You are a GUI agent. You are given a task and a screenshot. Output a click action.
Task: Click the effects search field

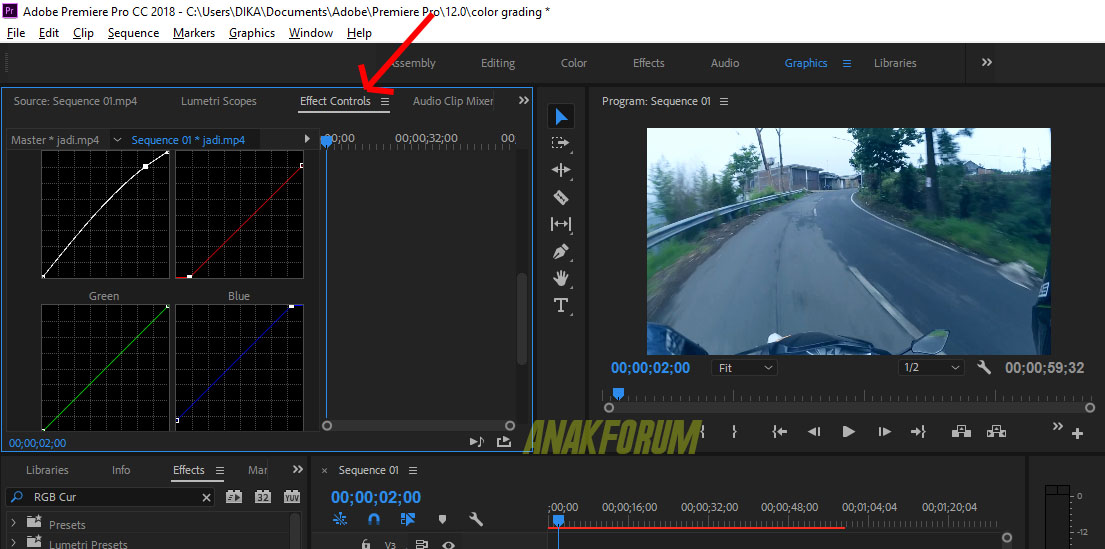110,498
